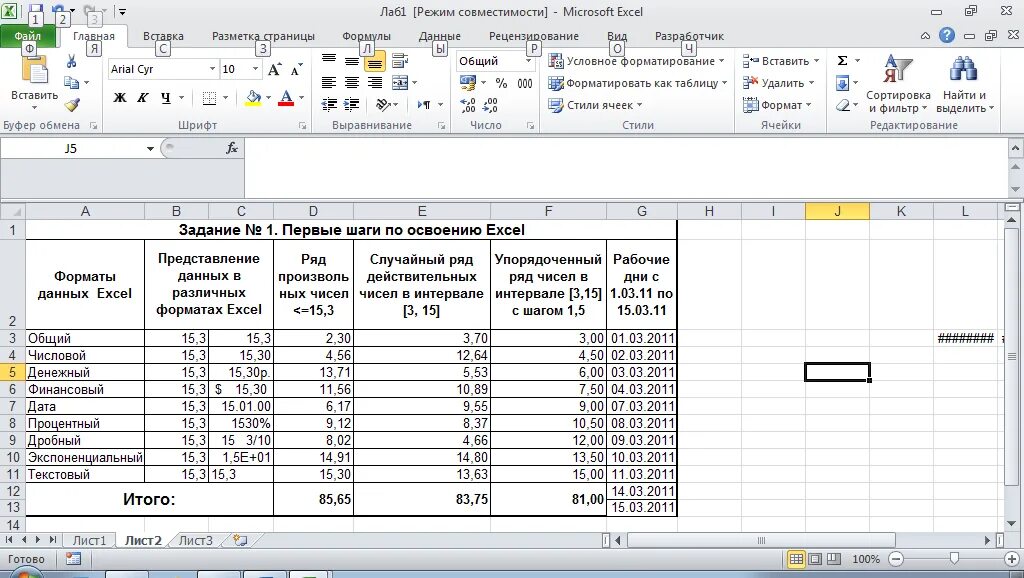Toggle bottom vertical alignment

pos(375,61)
